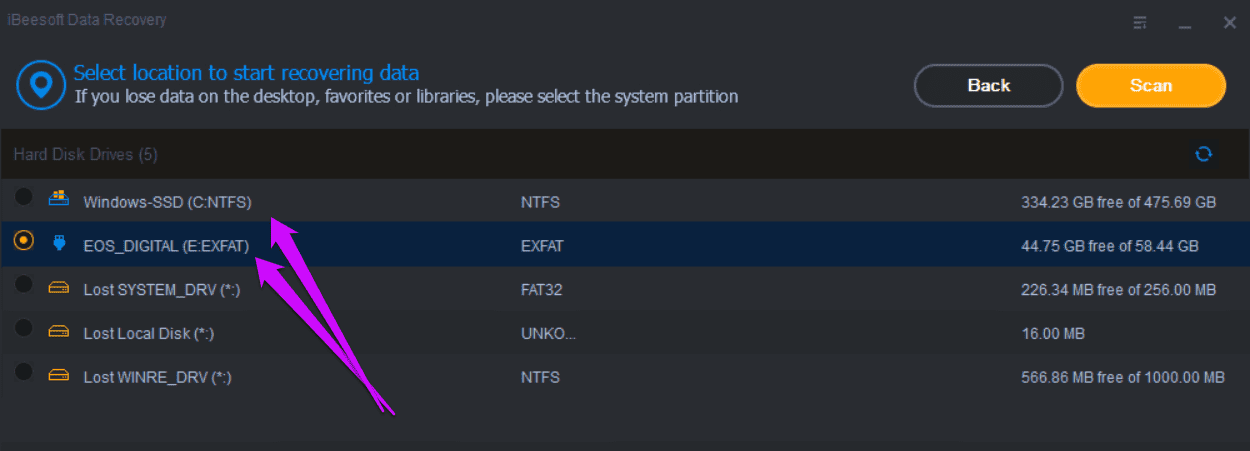This screenshot has height=451, width=1250.
Task: Open the hamburger menu icon in title bar
Action: (x=1140, y=22)
